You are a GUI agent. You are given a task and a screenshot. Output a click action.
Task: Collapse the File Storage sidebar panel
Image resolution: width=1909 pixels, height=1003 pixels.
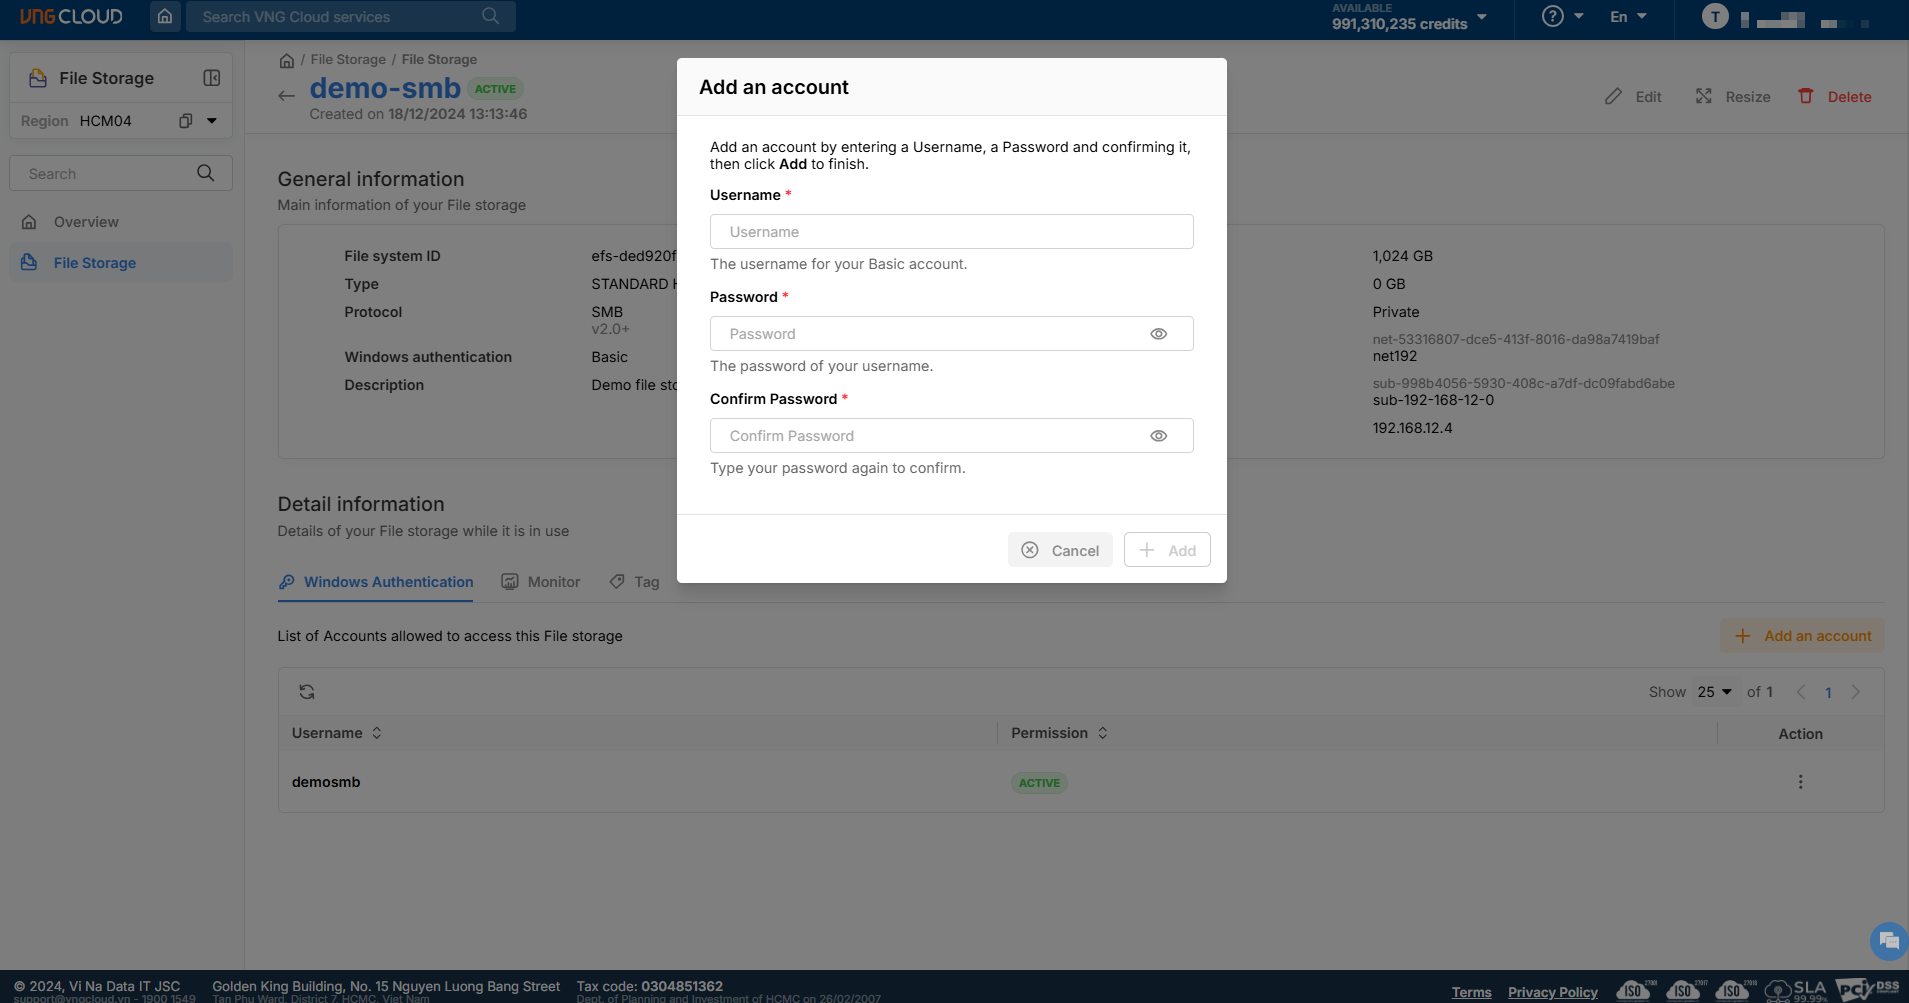click(211, 78)
